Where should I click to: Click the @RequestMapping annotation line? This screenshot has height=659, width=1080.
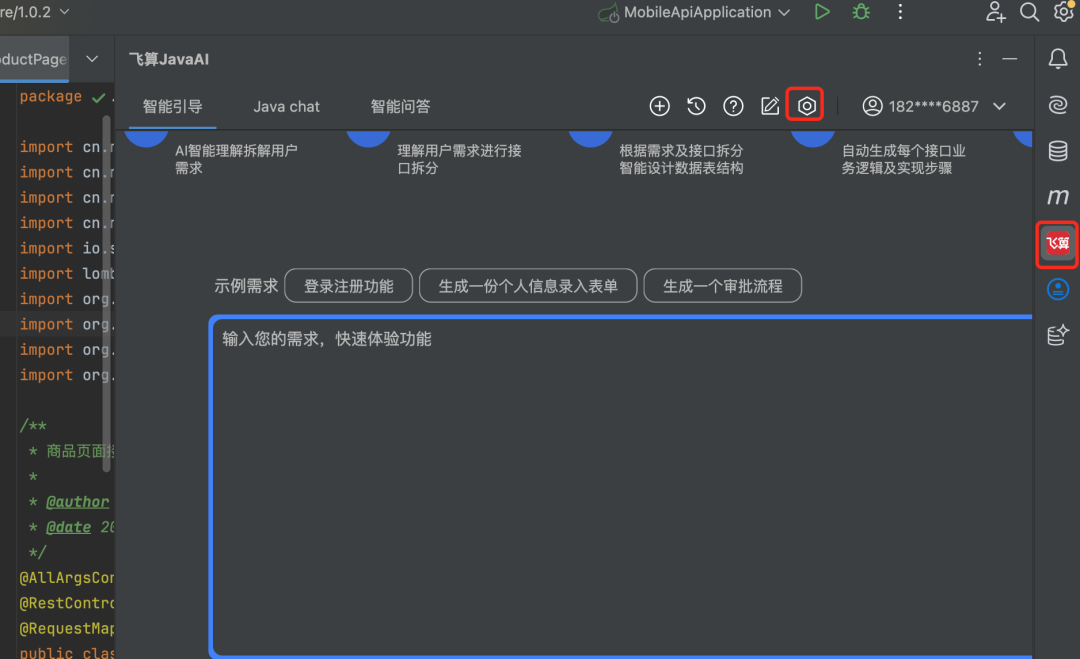[67, 629]
